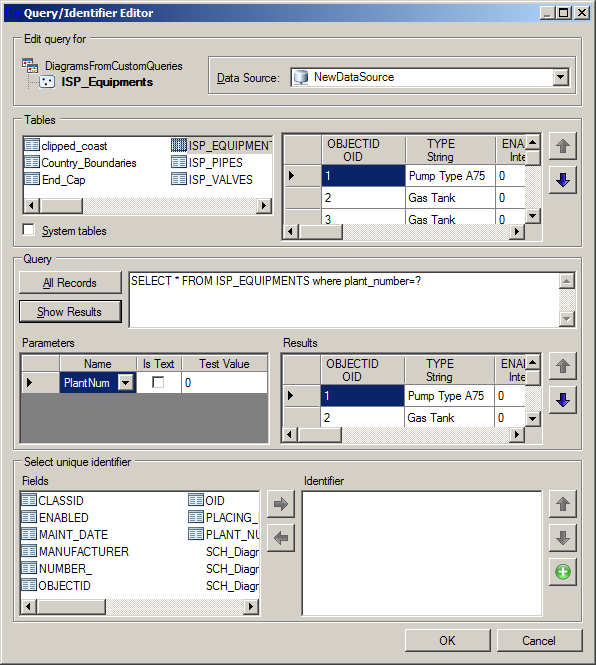This screenshot has width=596, height=665.
Task: Click blue down arrow beside Results grid
Action: [562, 400]
